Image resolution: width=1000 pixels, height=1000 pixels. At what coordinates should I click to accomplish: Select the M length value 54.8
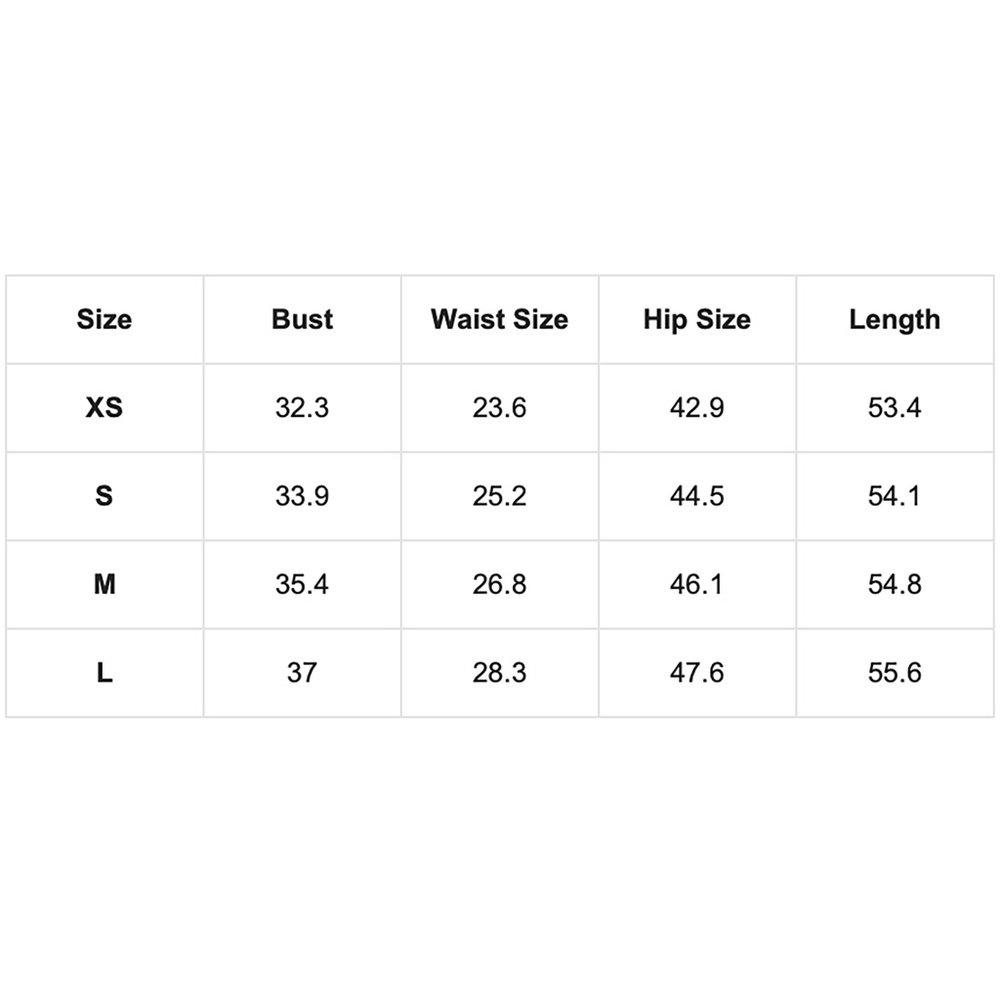[895, 584]
